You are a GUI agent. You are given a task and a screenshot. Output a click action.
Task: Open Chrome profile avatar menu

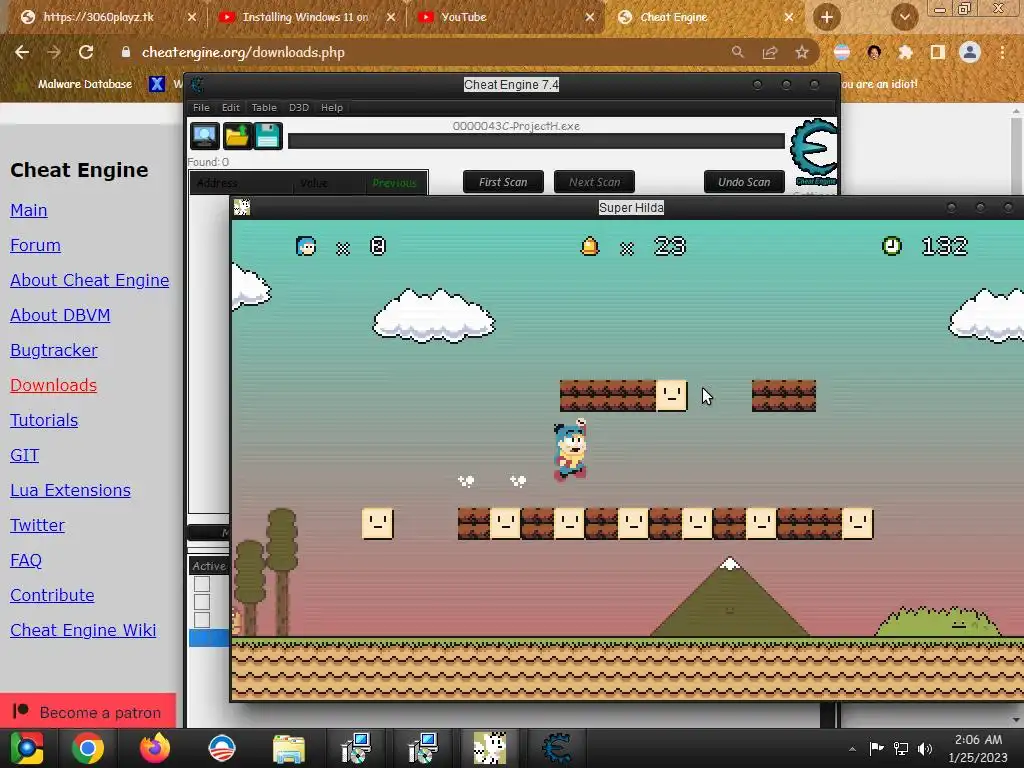click(x=970, y=52)
